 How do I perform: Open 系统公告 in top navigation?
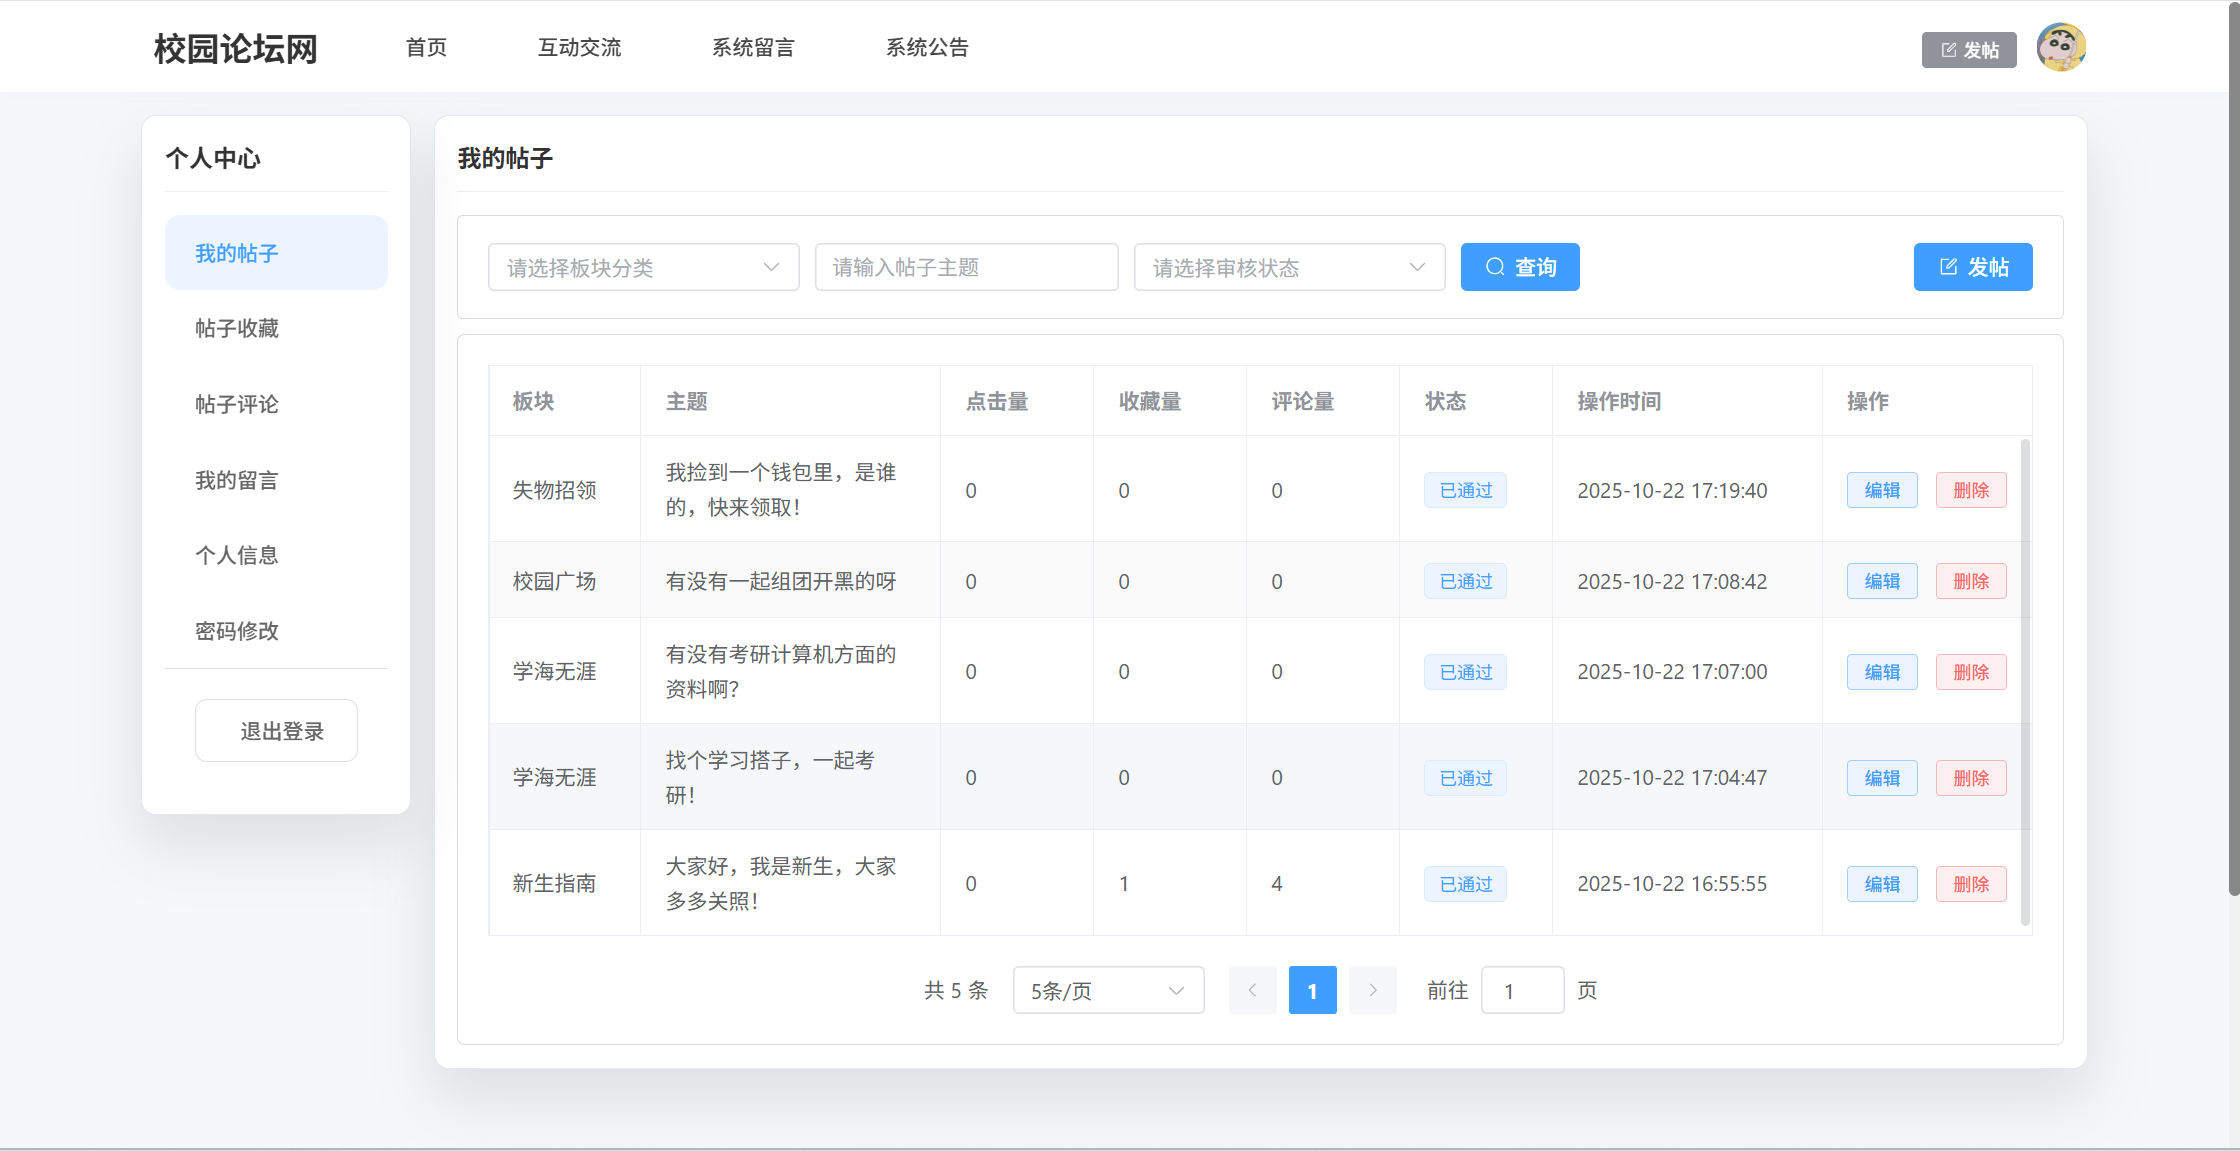pos(927,47)
